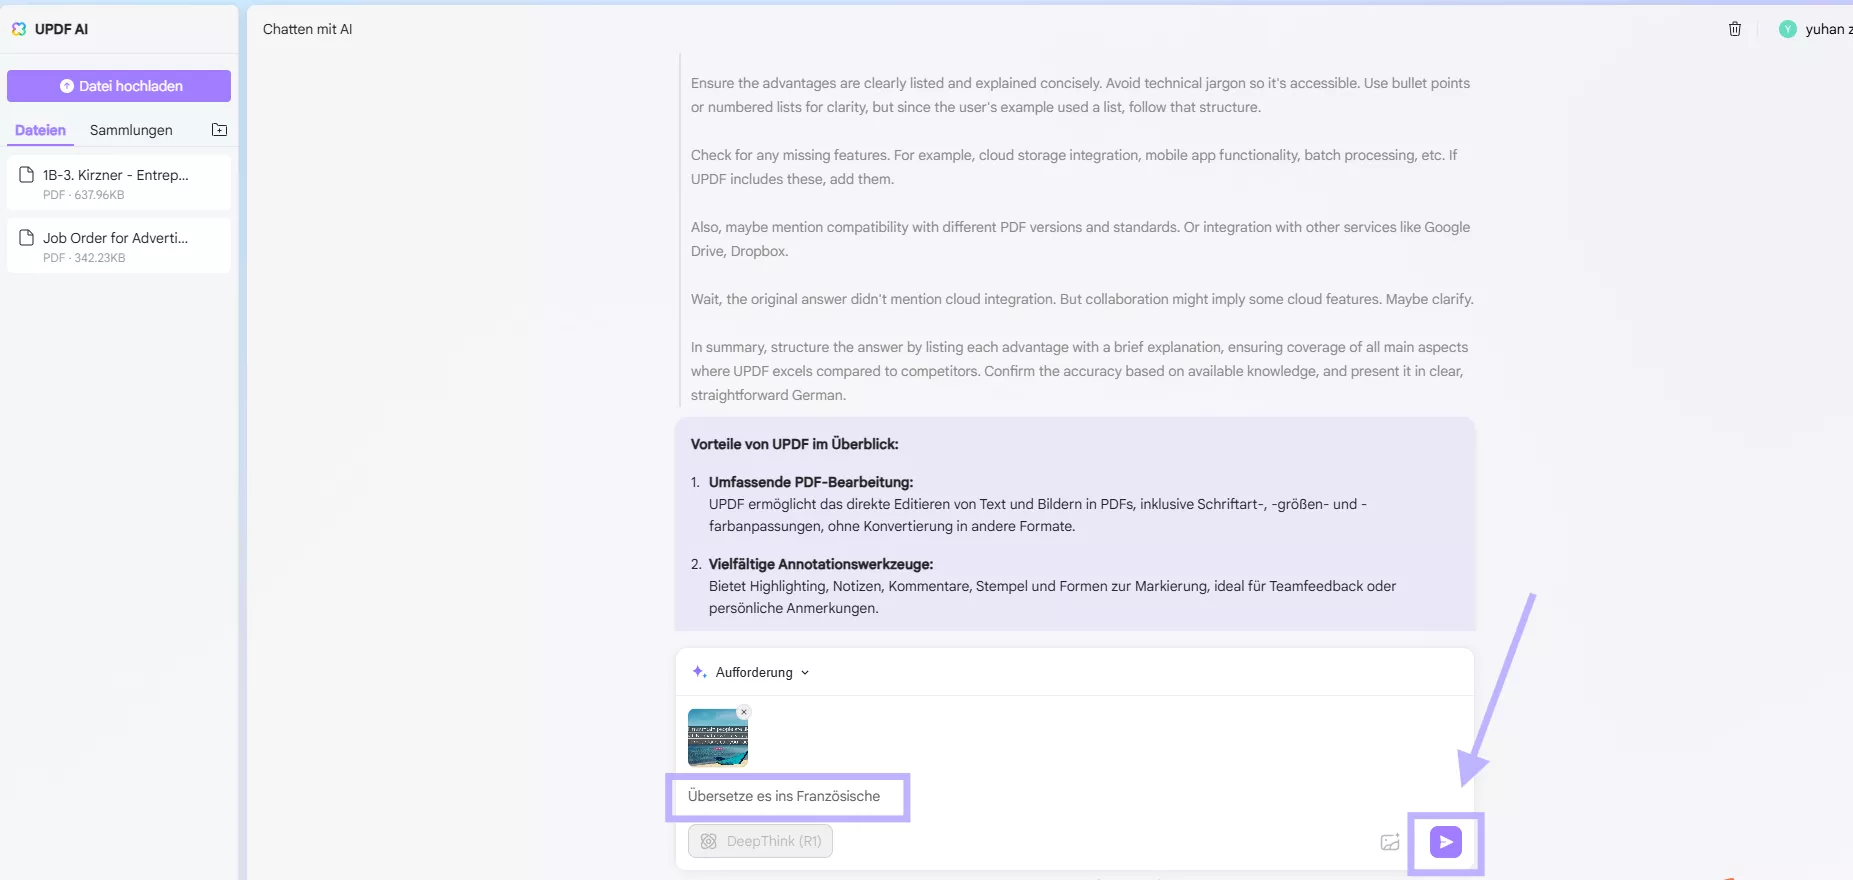Click the UPDF AI logo icon

(19, 29)
